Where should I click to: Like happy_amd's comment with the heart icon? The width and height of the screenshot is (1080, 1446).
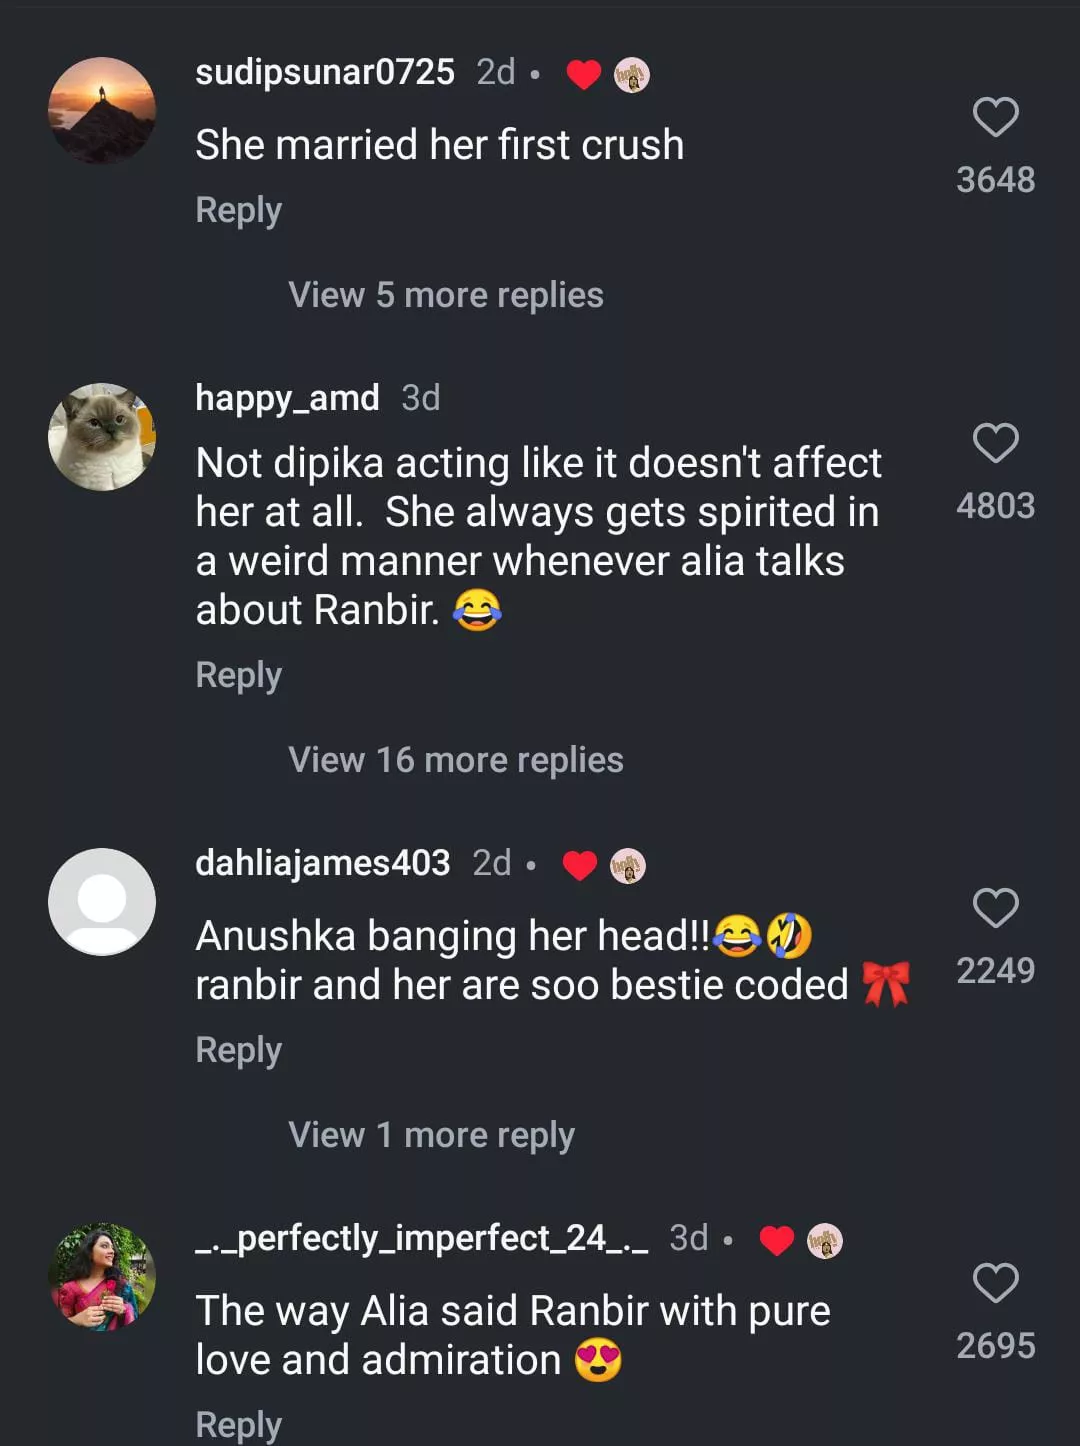click(995, 443)
